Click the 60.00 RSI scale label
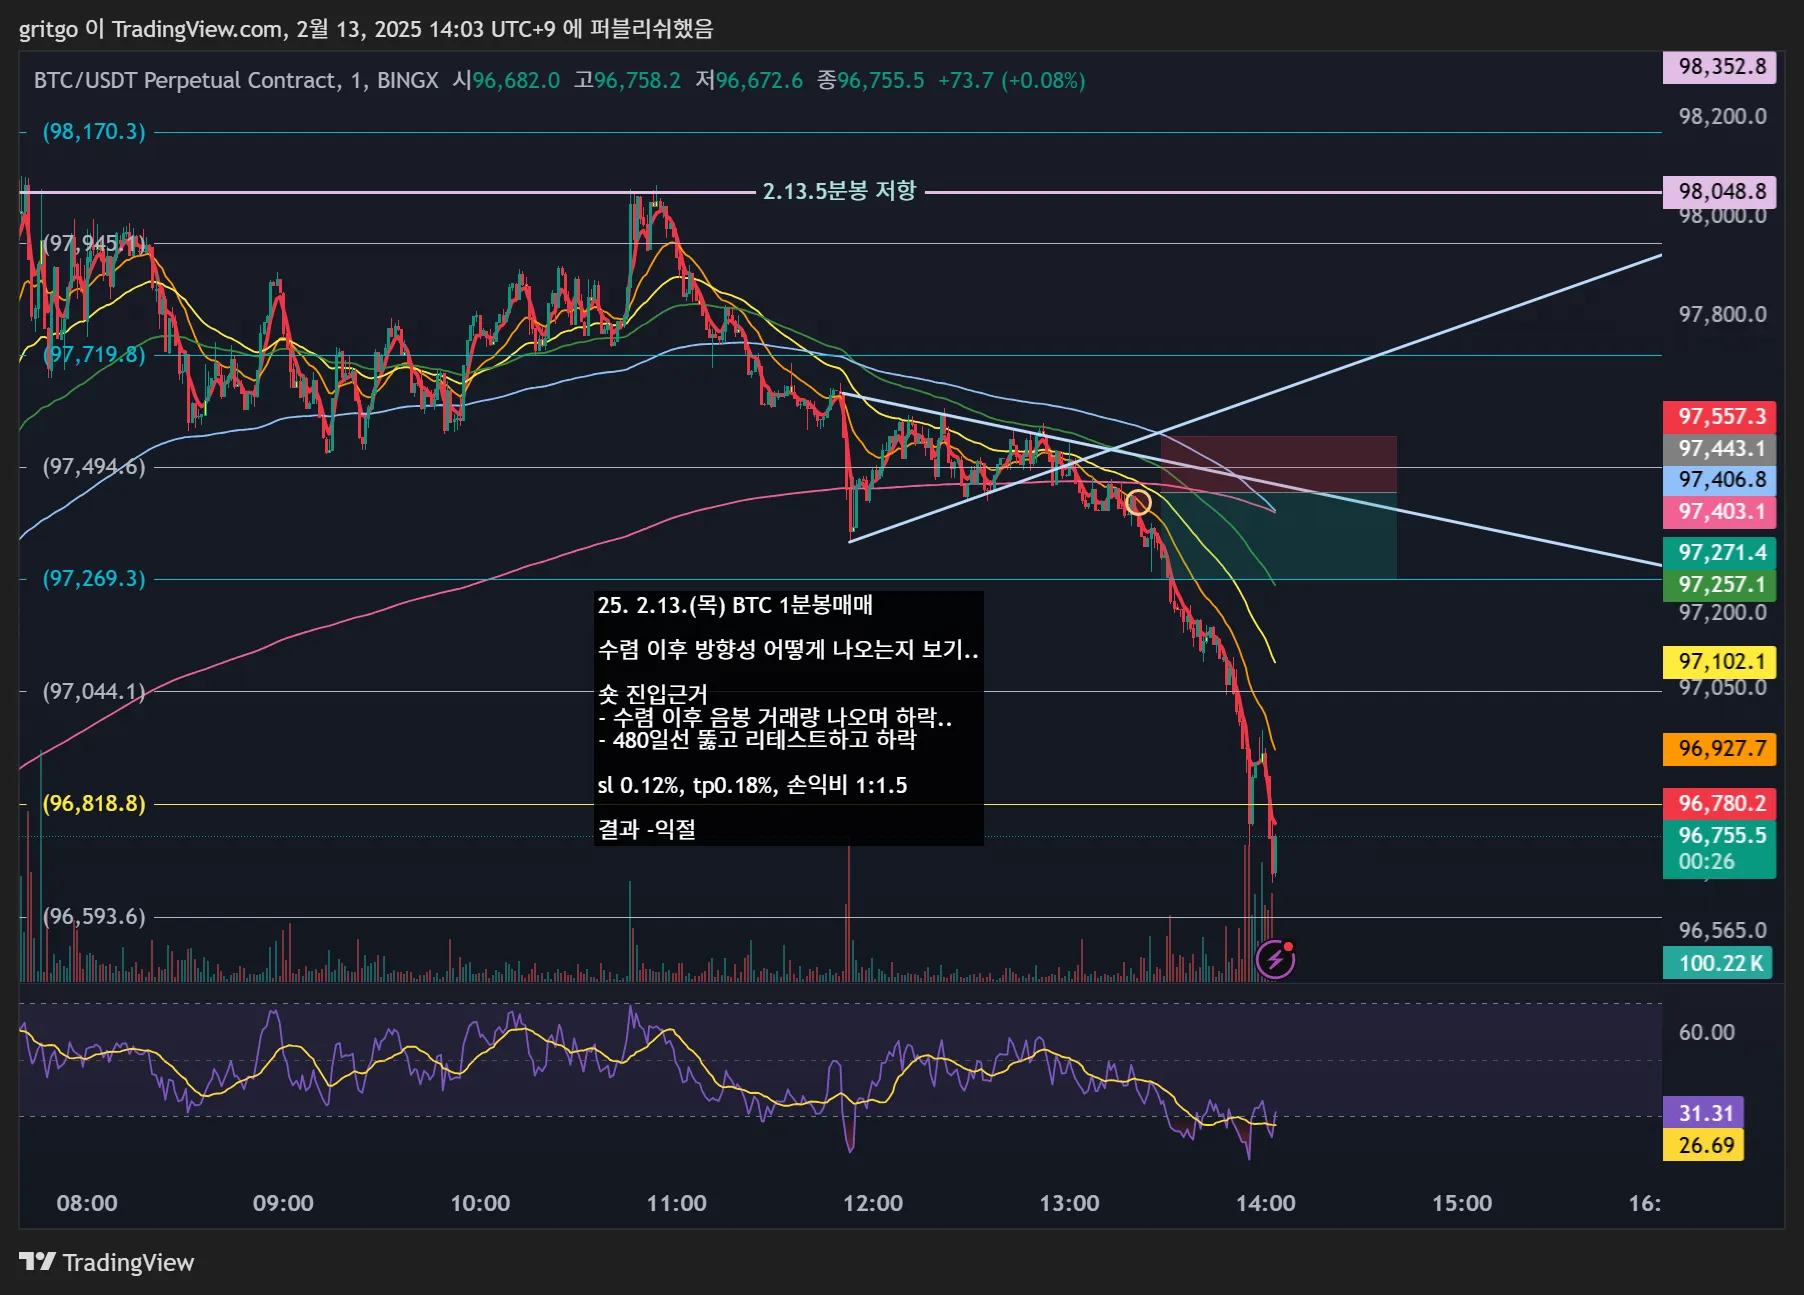 click(x=1706, y=1032)
